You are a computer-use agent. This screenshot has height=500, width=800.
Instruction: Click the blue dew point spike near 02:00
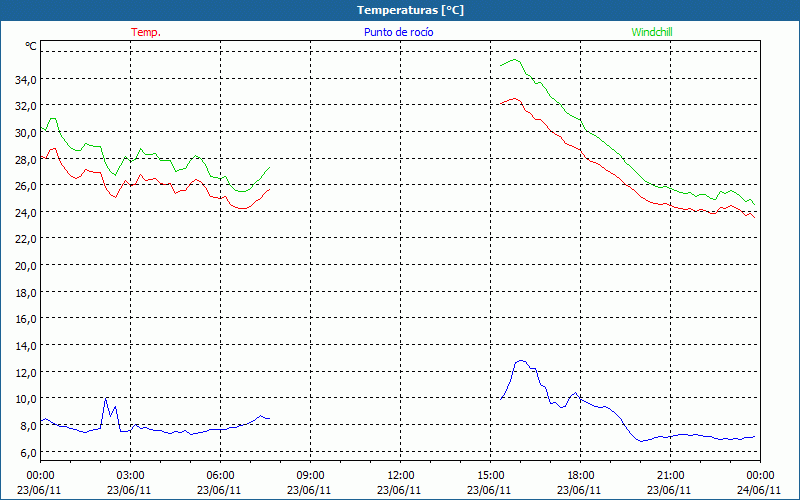point(106,398)
